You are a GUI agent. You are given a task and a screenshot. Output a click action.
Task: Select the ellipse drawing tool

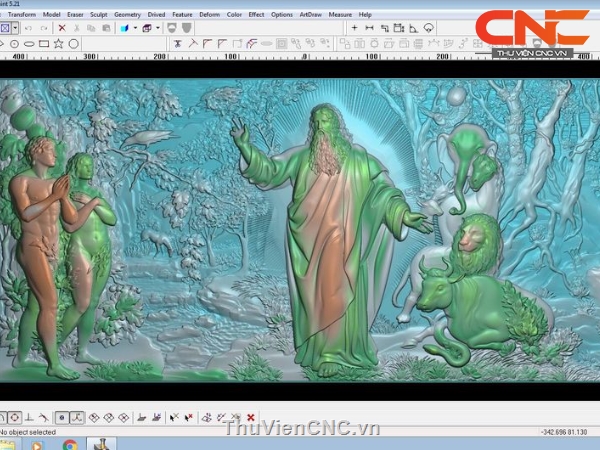click(x=29, y=44)
